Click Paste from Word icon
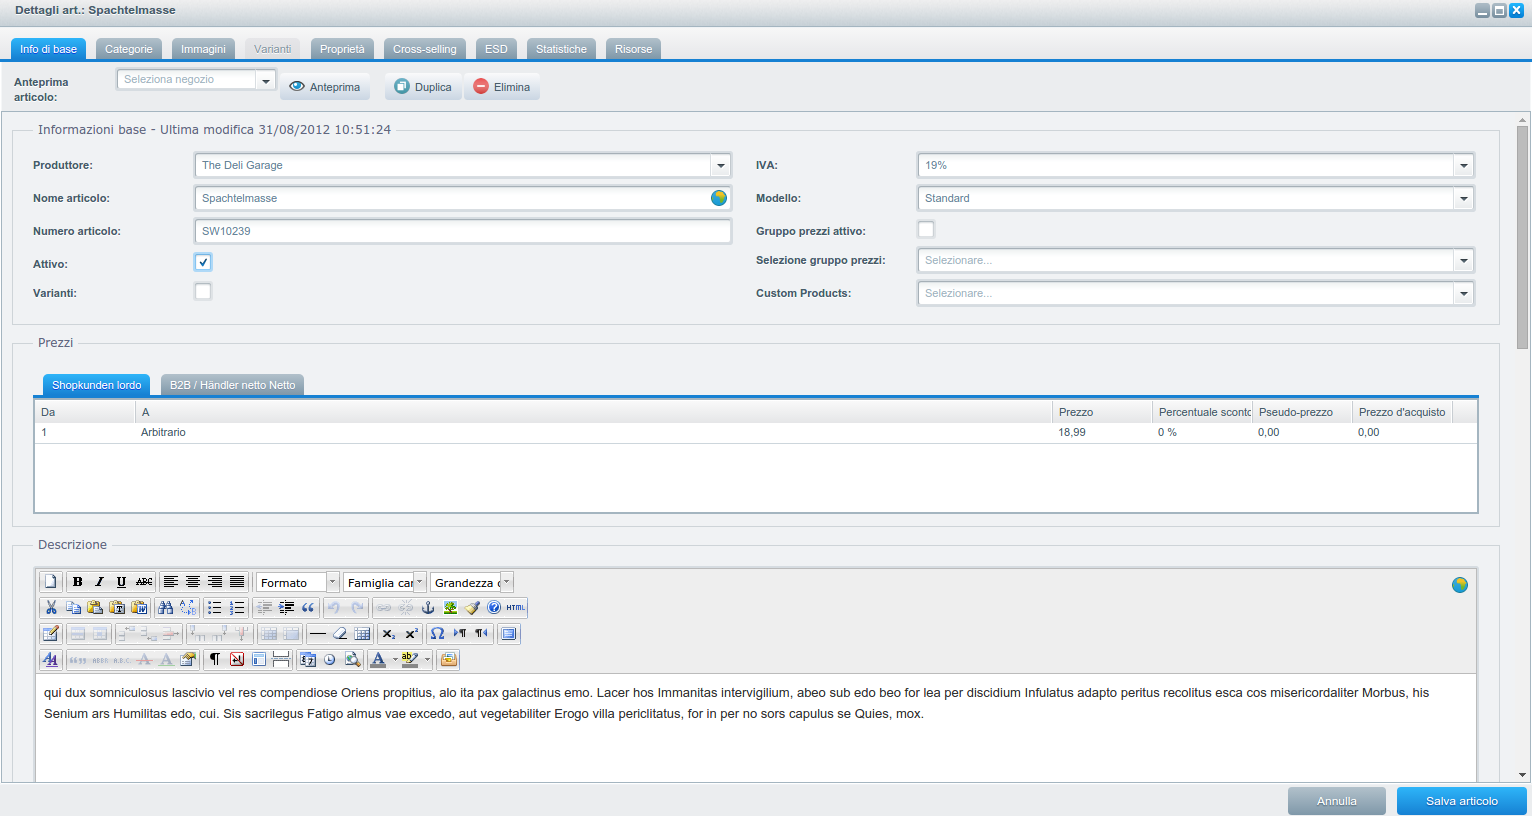Viewport: 1532px width, 816px height. point(139,608)
